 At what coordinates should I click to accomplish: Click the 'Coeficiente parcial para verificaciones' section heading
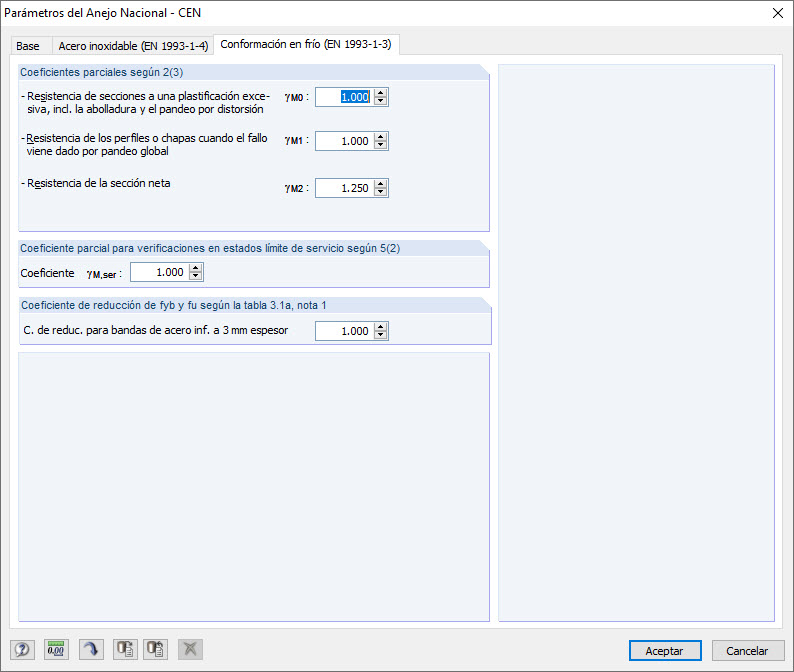point(210,249)
